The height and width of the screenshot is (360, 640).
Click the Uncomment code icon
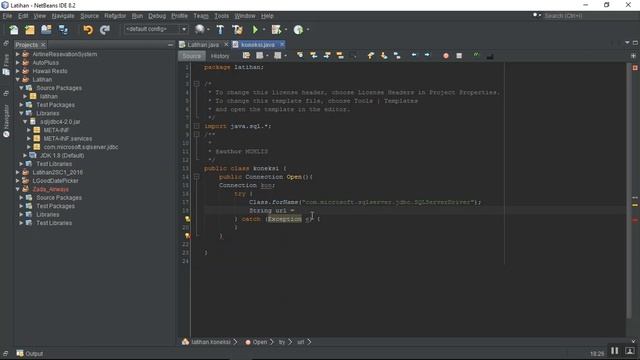pos(490,56)
